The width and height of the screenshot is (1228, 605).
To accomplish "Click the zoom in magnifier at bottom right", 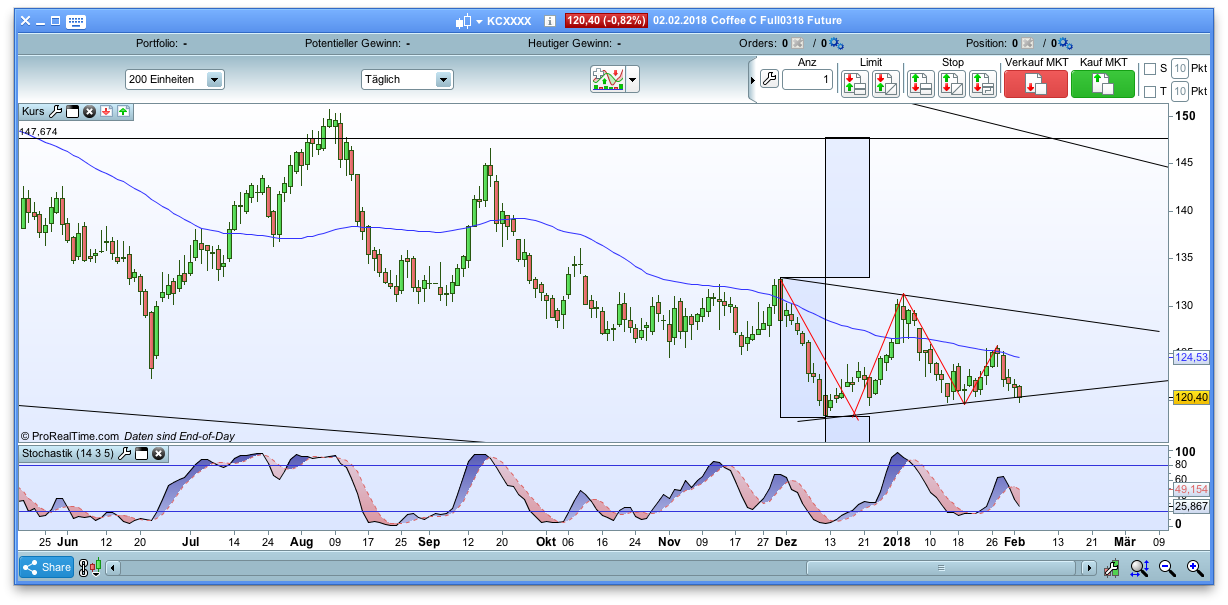I will 1195,567.
